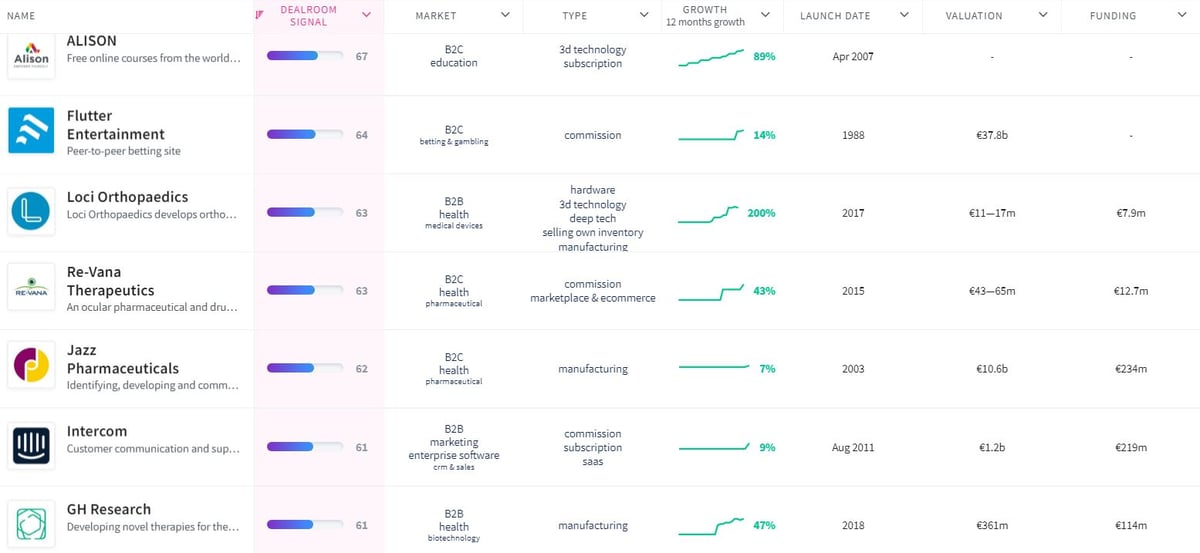Expand the Dealroom Signal column dropdown
1200x553 pixels.
click(366, 15)
